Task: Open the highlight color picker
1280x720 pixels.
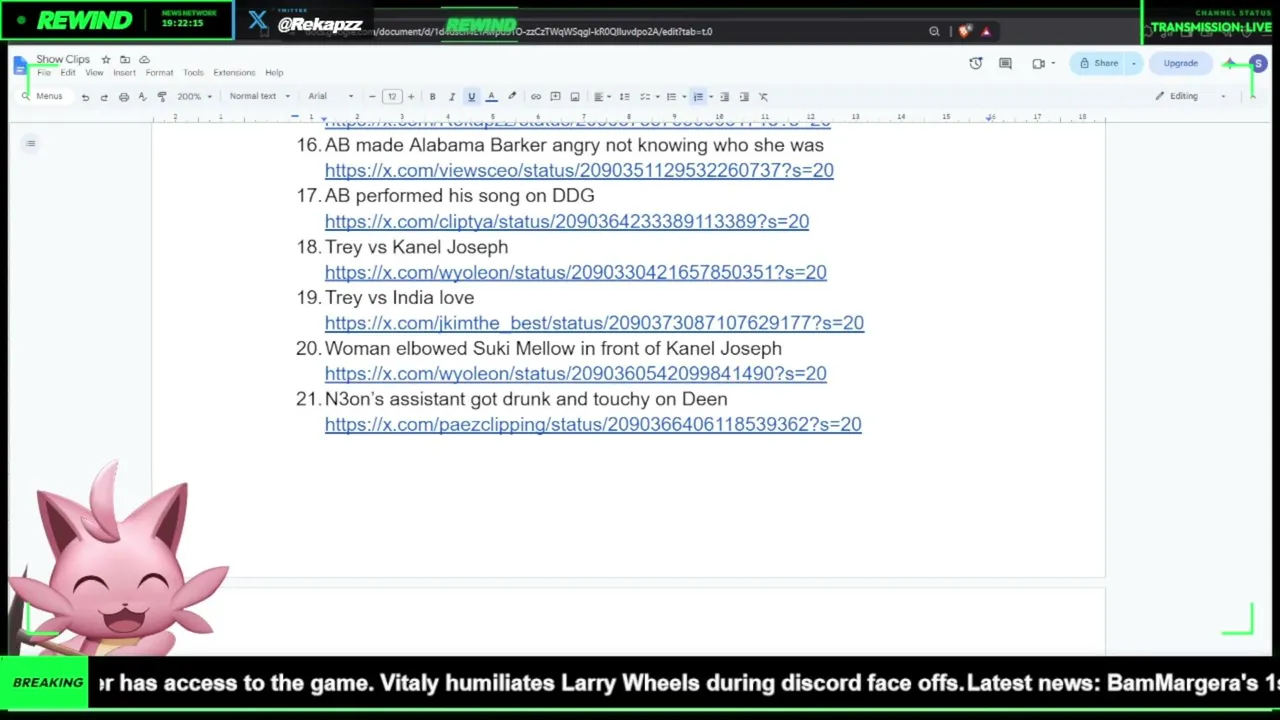Action: [512, 97]
